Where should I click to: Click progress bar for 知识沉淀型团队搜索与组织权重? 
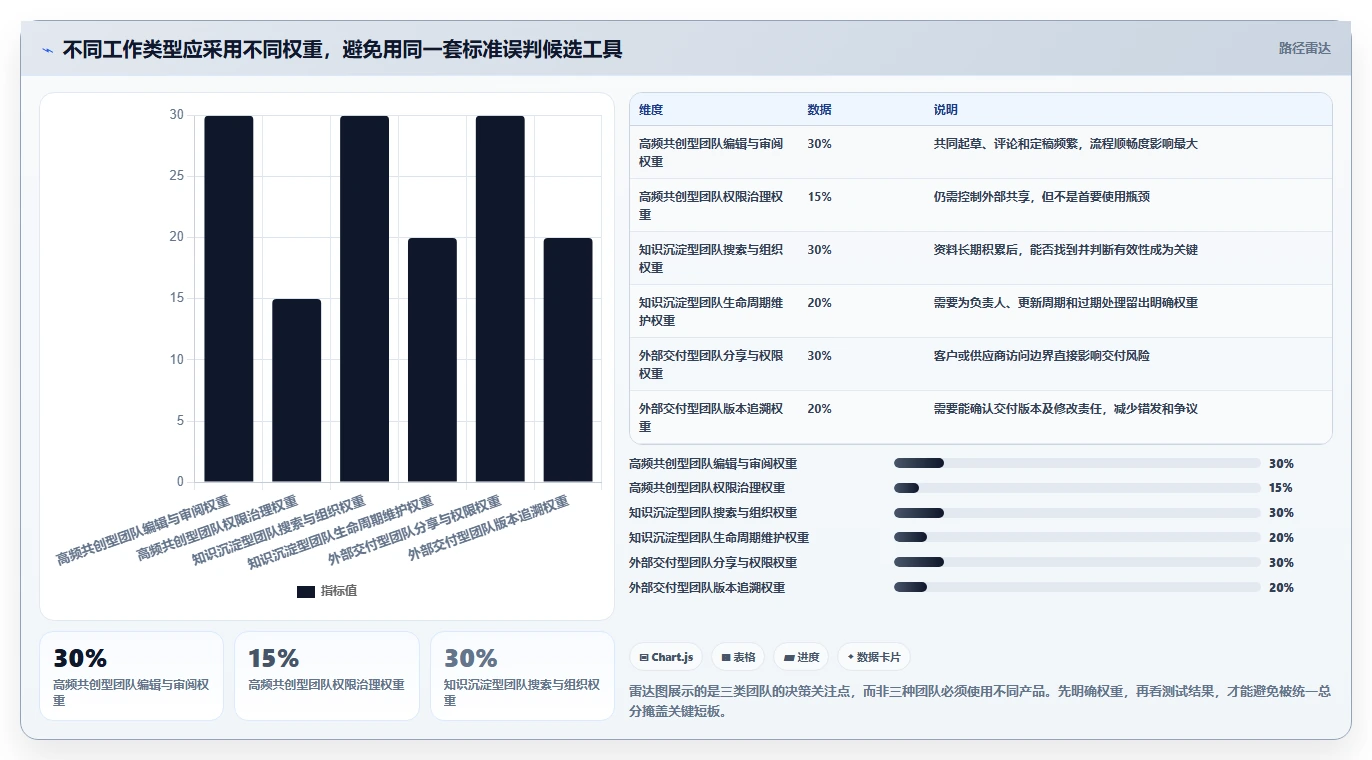point(1077,513)
